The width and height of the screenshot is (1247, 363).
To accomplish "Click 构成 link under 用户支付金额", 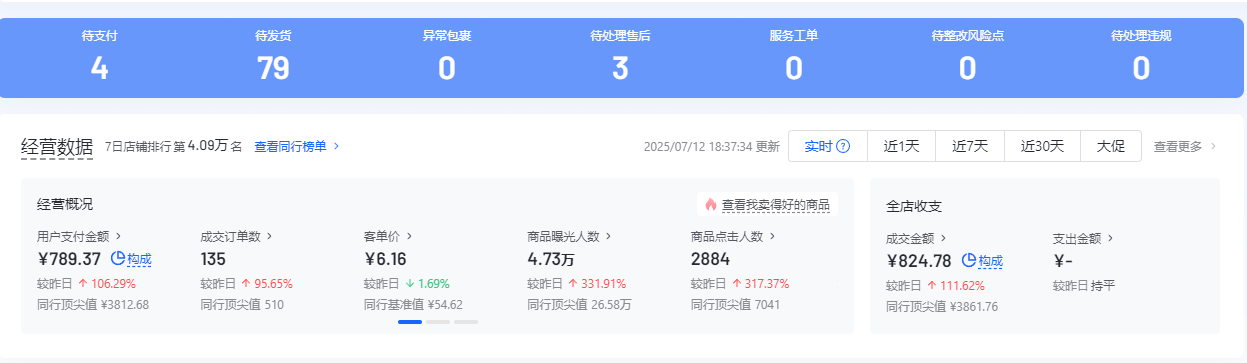I will click(x=139, y=260).
